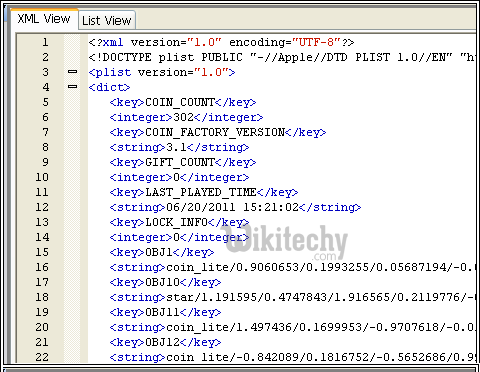Click the star/1.191595 string line

click(292, 297)
